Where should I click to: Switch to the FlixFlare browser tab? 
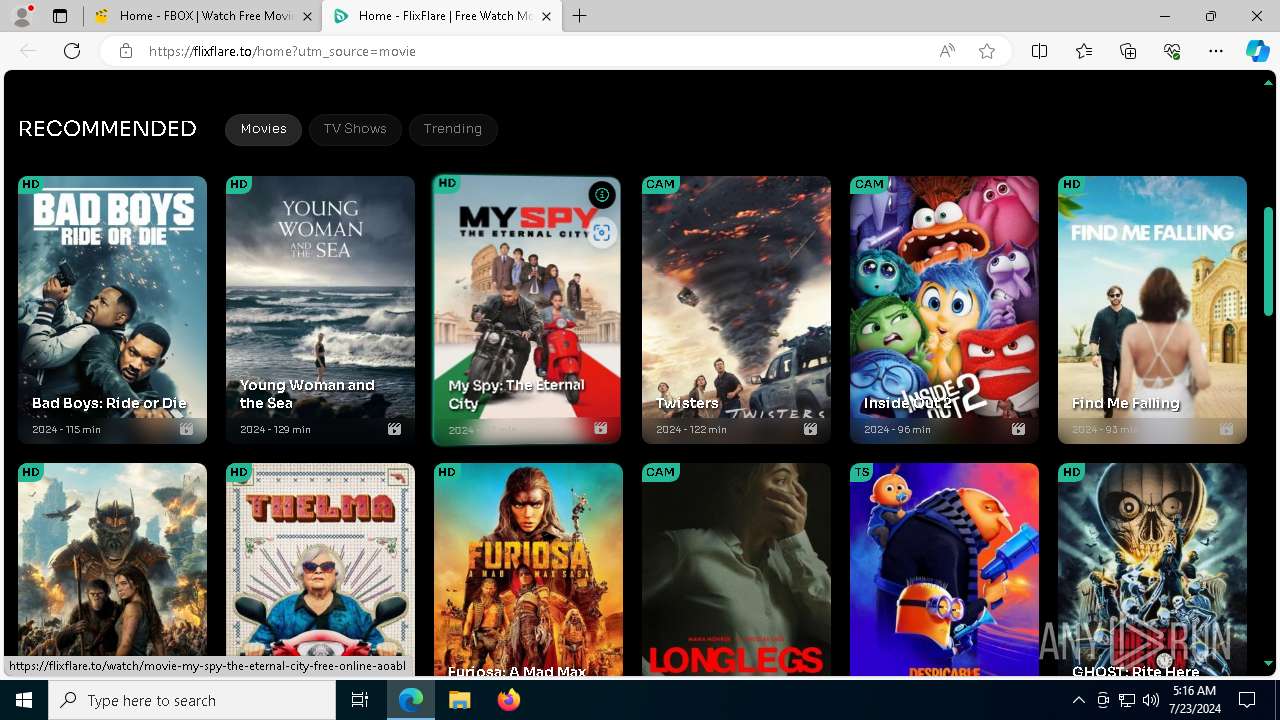[x=441, y=16]
